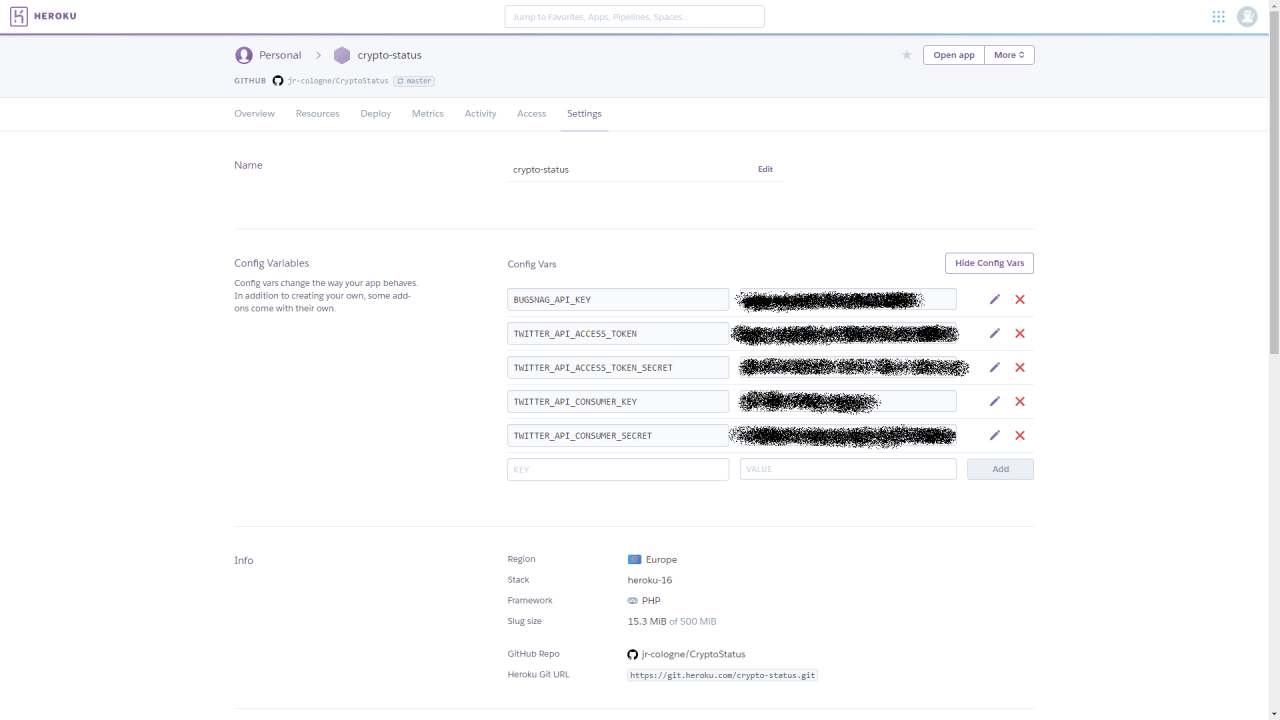Viewport: 1280px width, 720px height.
Task: Open jr-cologne/CryptoStatus link in header
Action: [x=338, y=81]
